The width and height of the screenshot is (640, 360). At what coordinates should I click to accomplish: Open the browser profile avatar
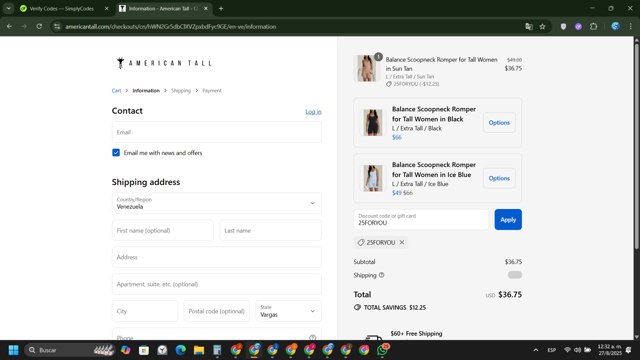[616, 27]
